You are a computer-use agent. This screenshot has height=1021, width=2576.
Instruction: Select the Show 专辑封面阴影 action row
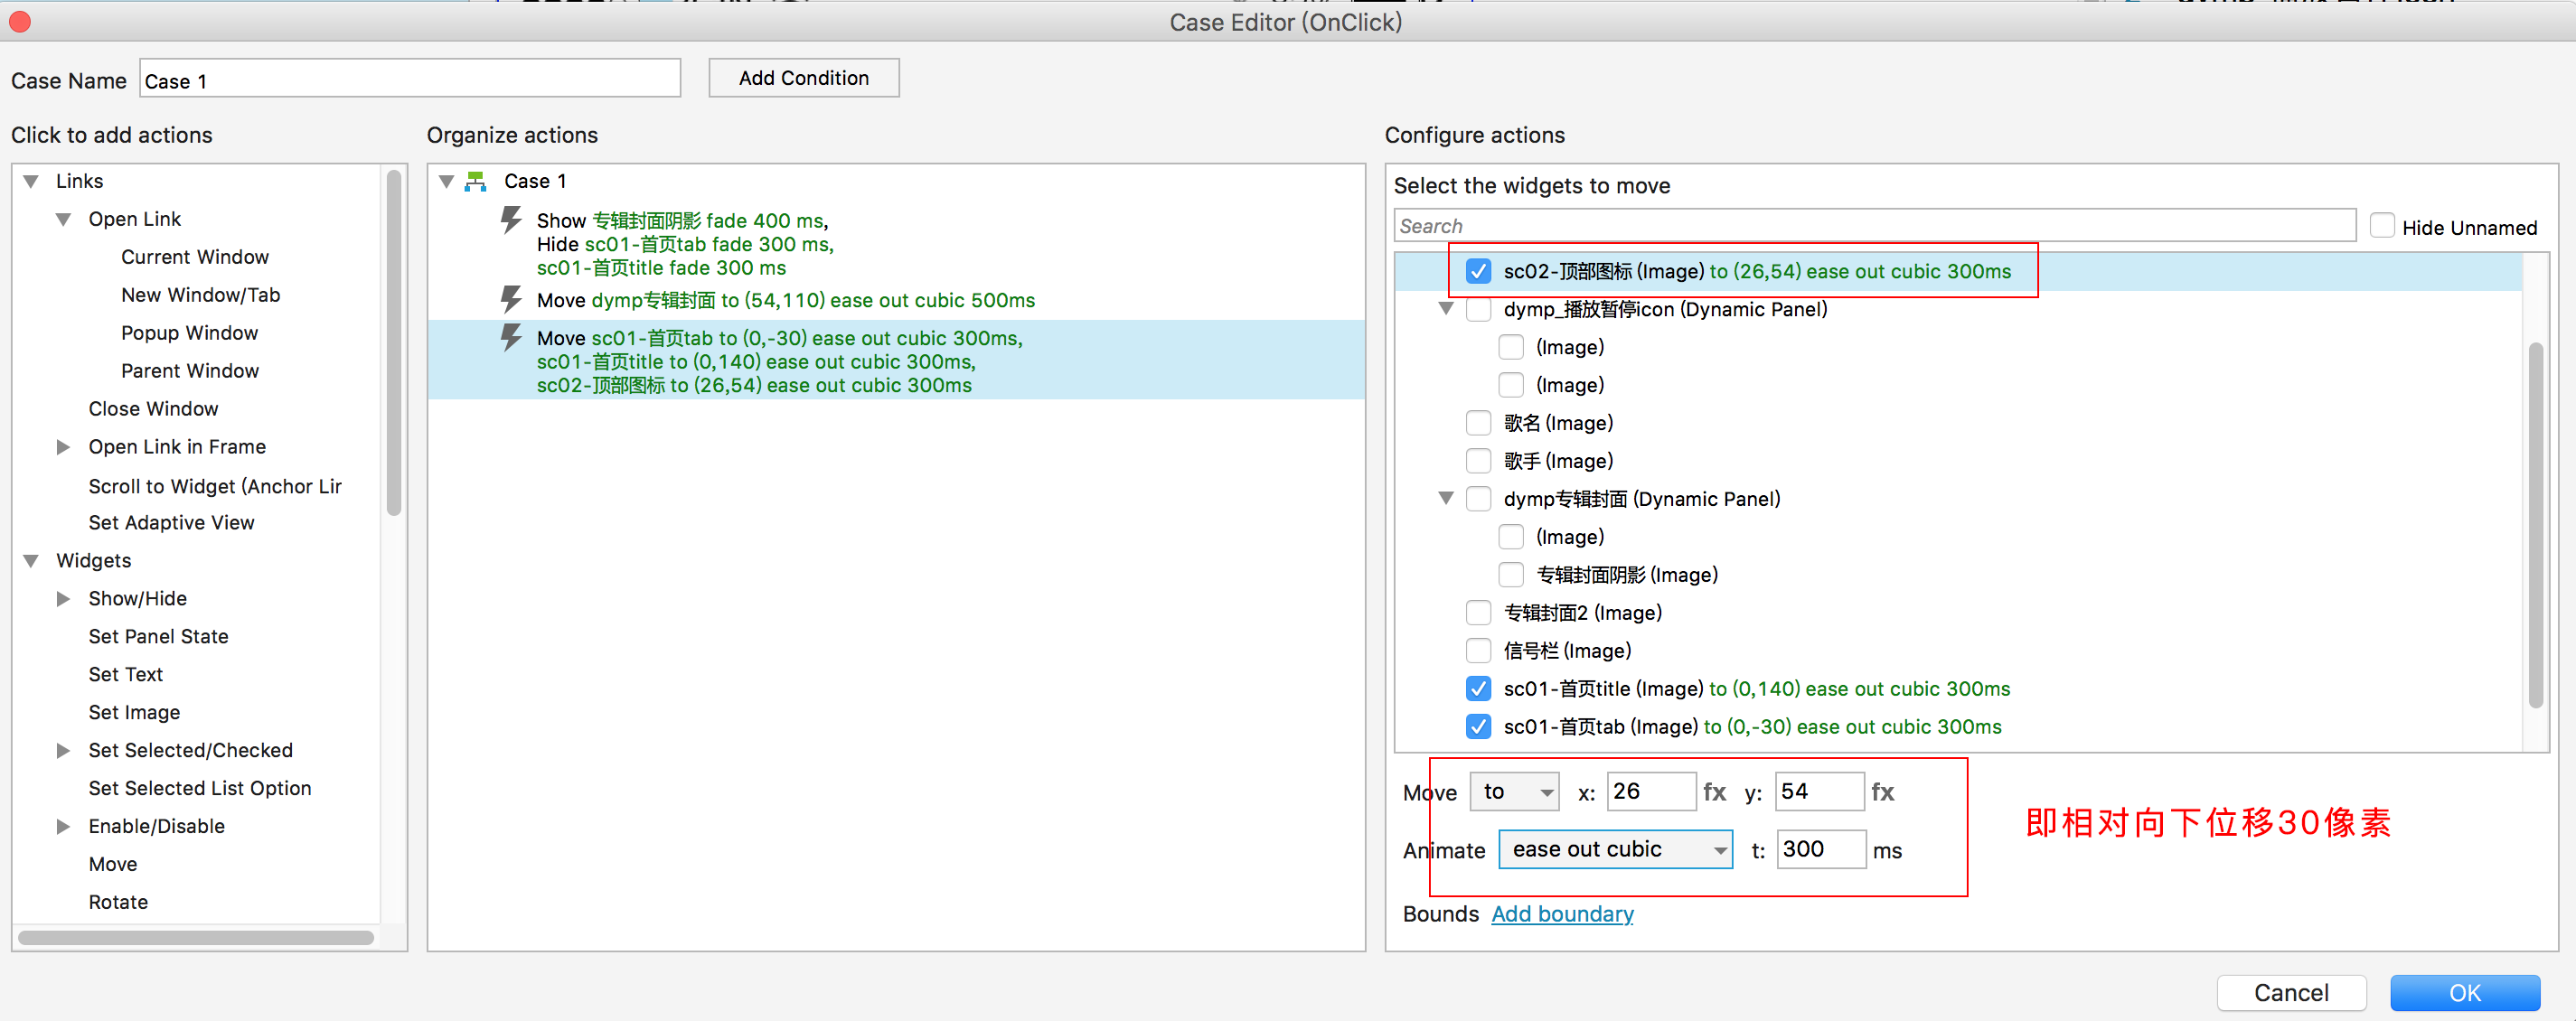[x=896, y=243]
